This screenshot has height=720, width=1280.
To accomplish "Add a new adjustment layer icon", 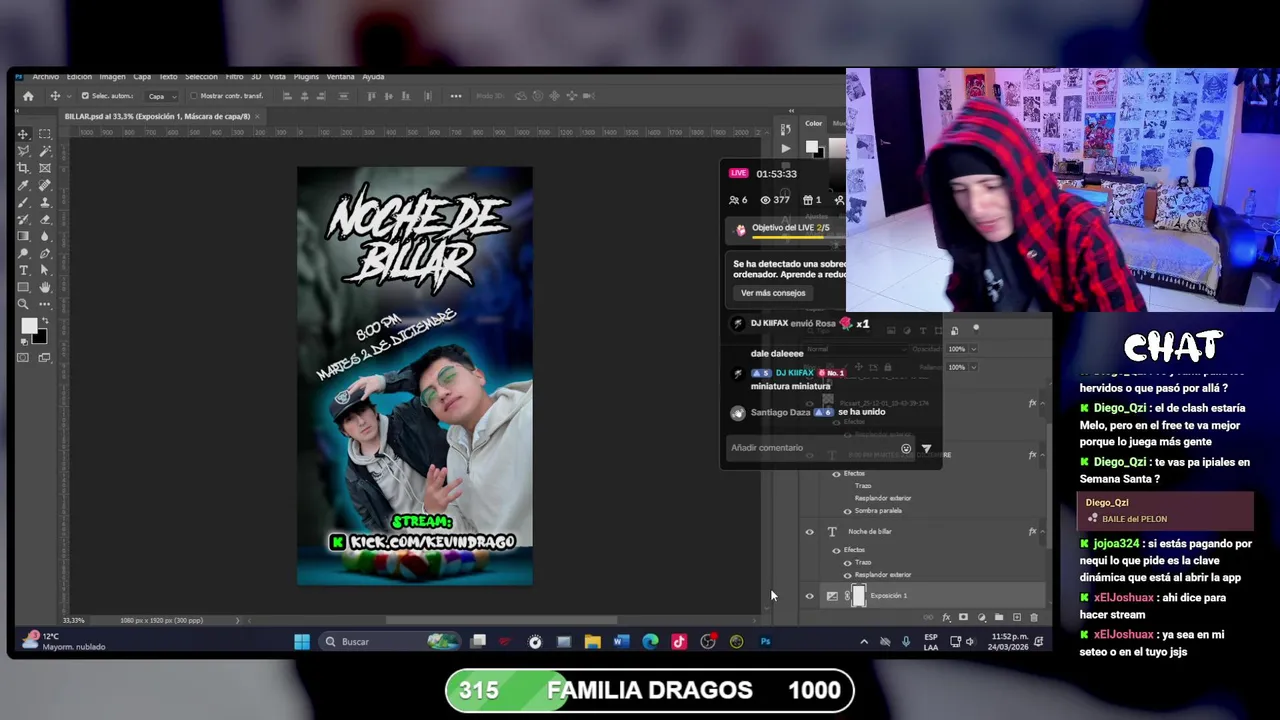I will pos(981,617).
